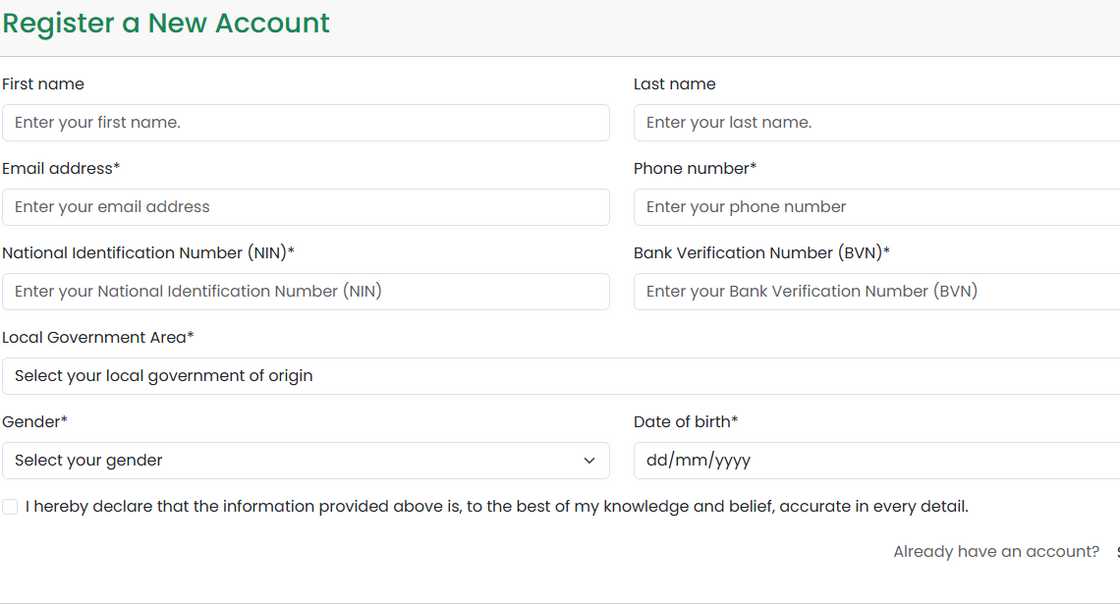The width and height of the screenshot is (1120, 604).
Task: Click the 'National Identification Number (NIN)*' label
Action: 148,253
